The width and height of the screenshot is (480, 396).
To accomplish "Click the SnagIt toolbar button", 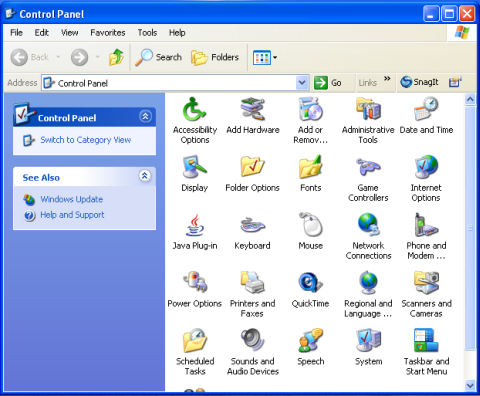I will pos(419,82).
